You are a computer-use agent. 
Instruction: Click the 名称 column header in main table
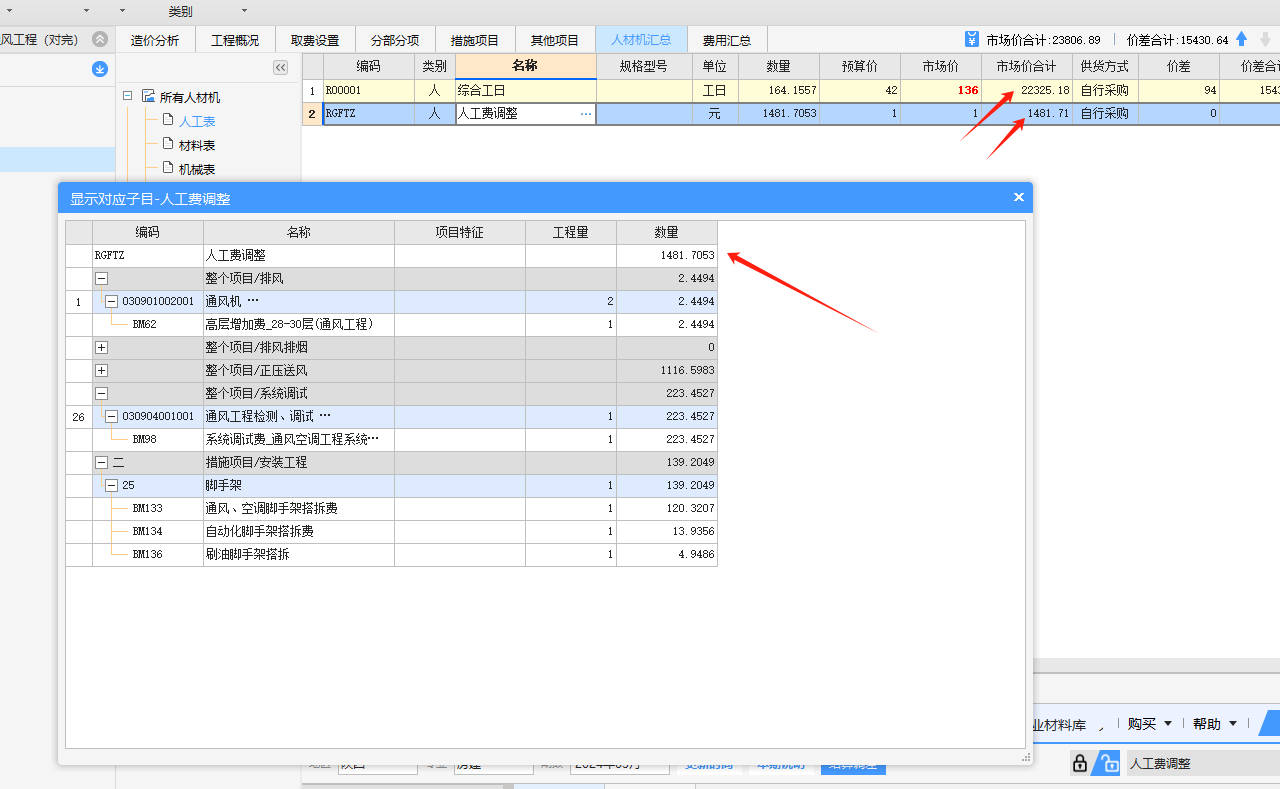click(525, 66)
